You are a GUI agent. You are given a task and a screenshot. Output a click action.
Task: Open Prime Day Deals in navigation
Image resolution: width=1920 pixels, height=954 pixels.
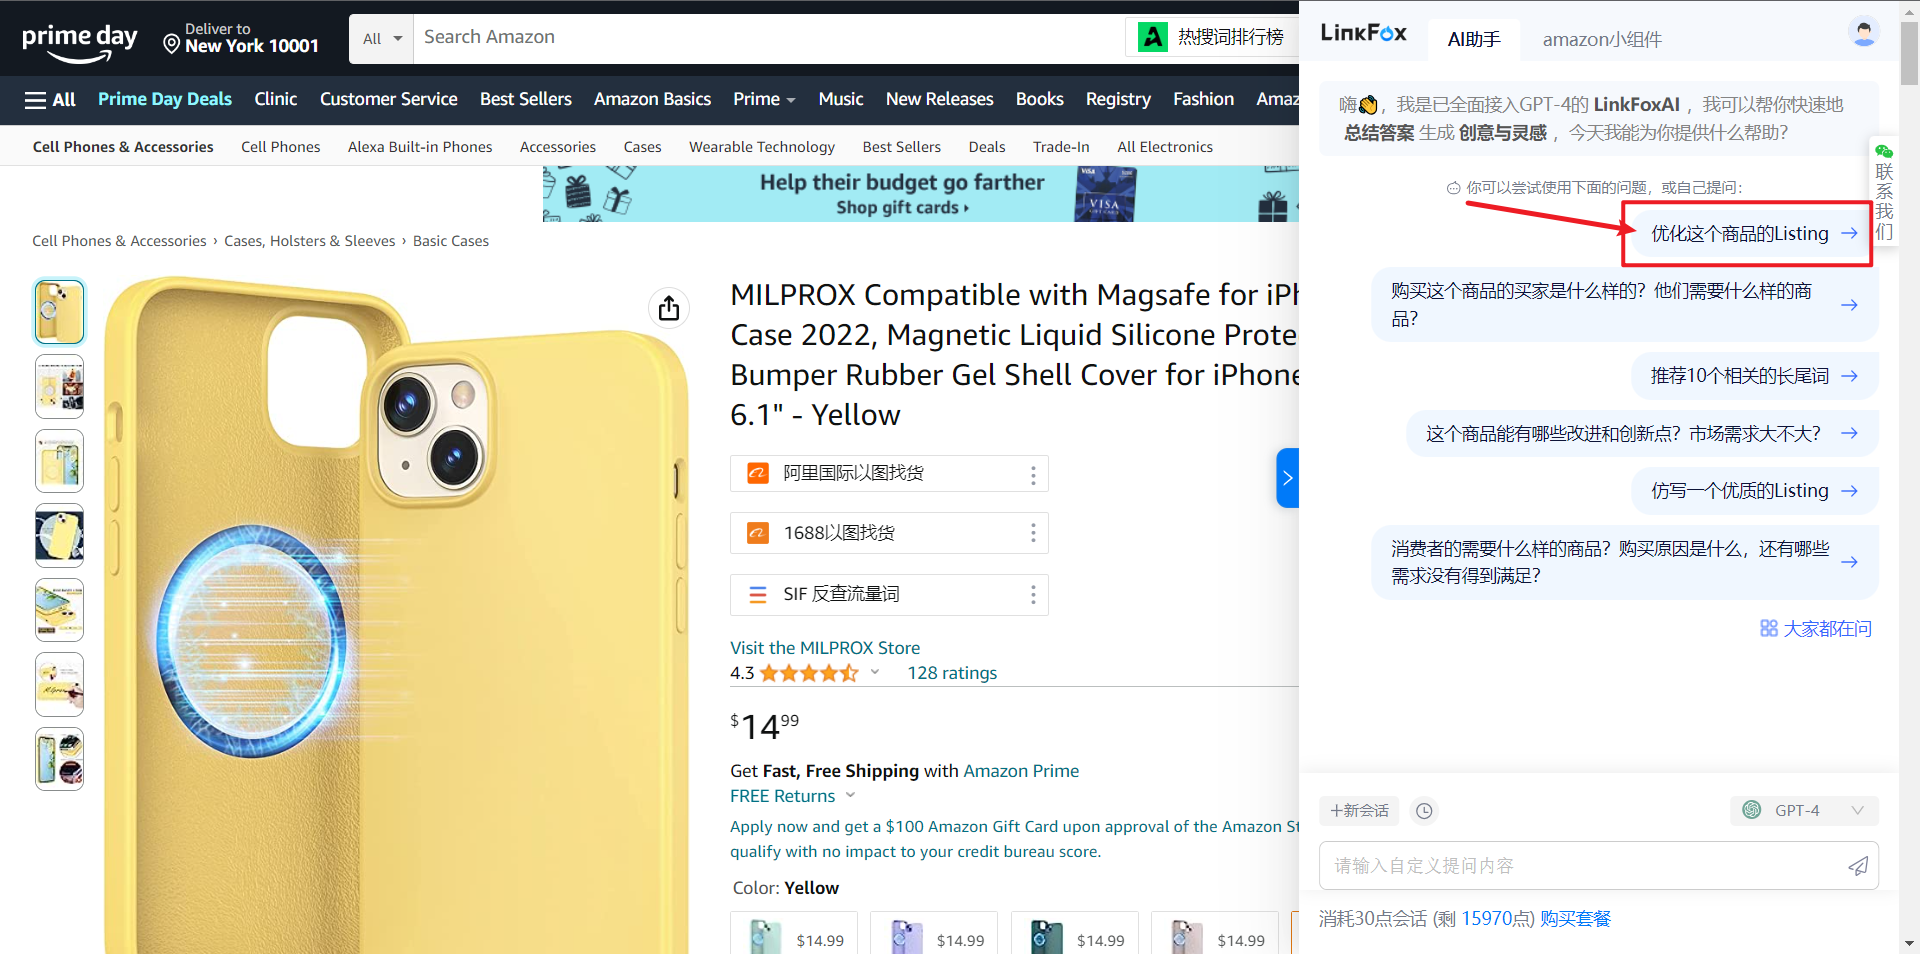point(165,100)
